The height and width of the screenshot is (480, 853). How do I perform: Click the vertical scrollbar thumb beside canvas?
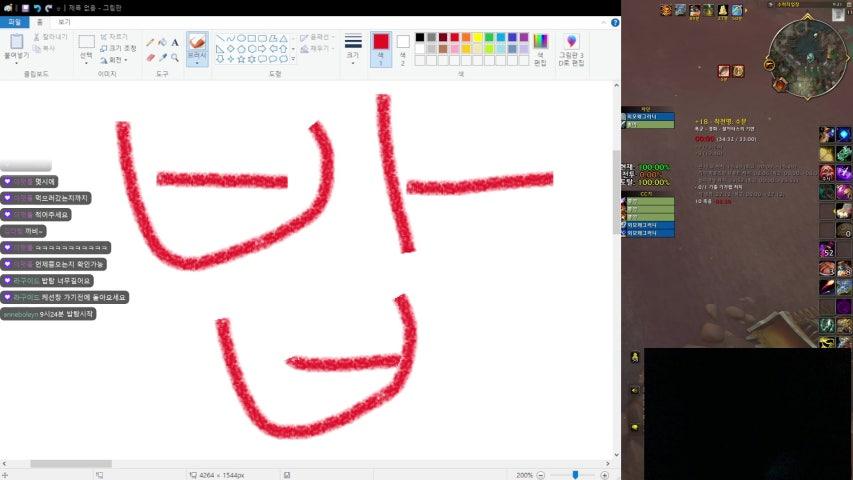point(616,192)
